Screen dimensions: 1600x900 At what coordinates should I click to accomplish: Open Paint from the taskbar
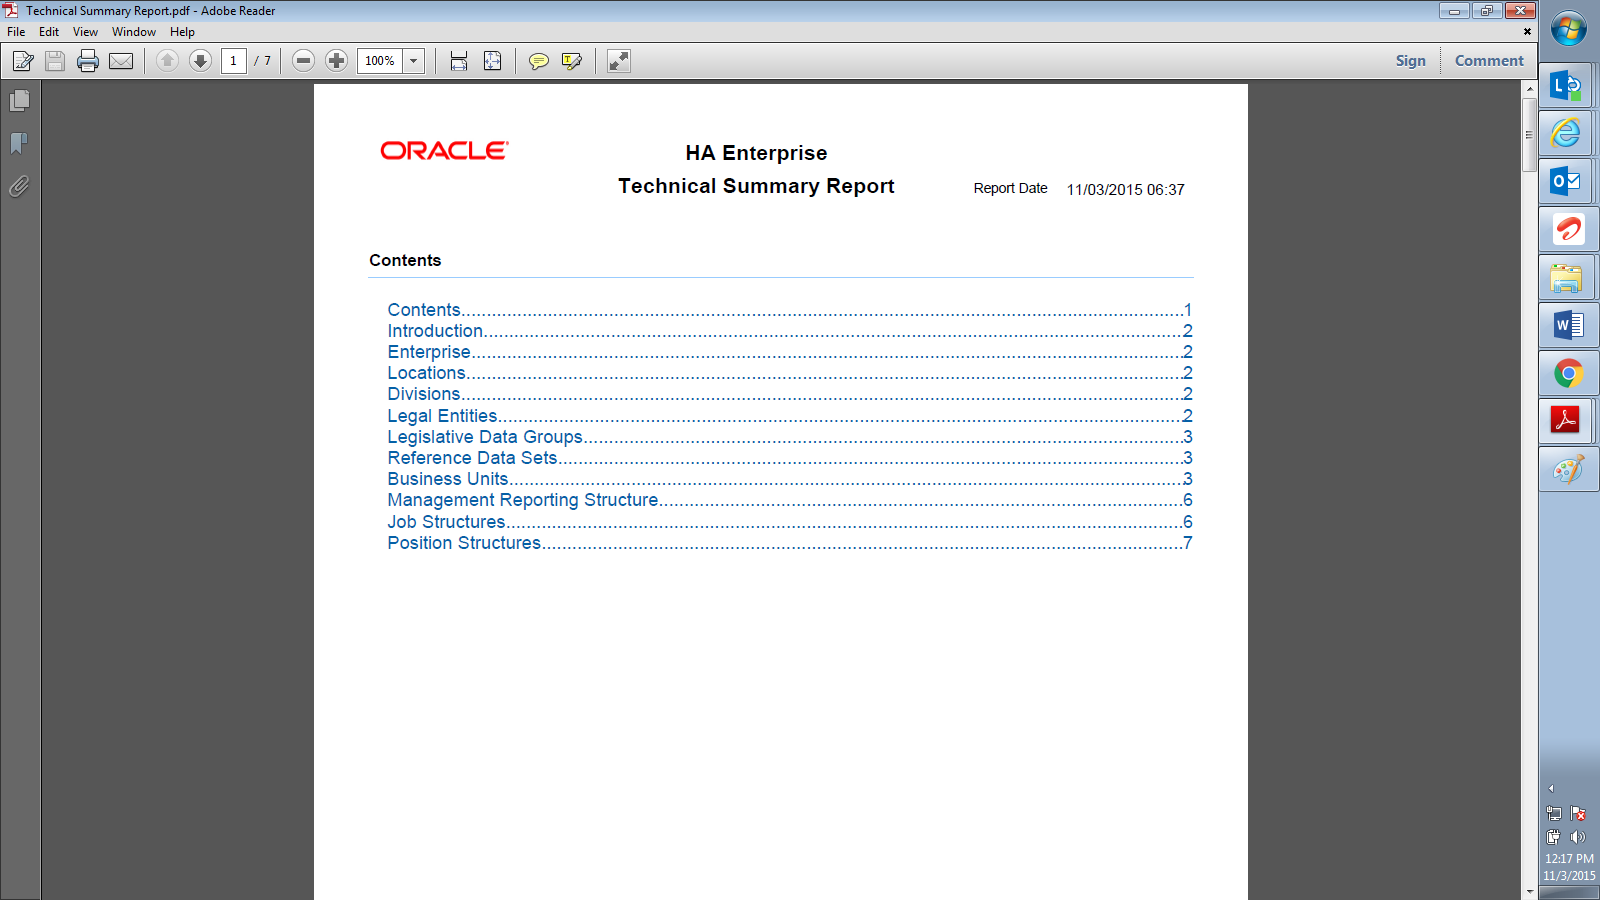[1567, 469]
